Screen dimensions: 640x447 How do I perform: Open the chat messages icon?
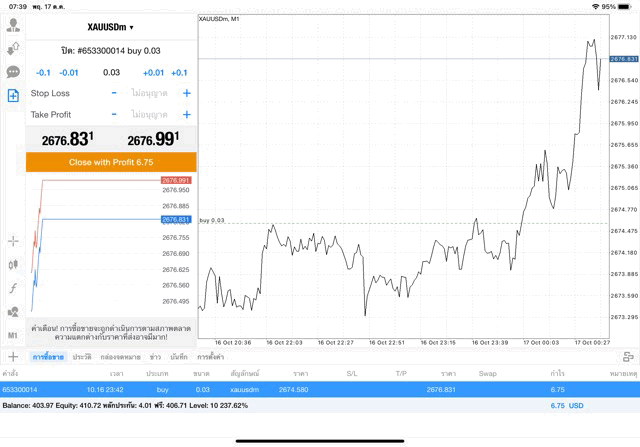[13, 72]
